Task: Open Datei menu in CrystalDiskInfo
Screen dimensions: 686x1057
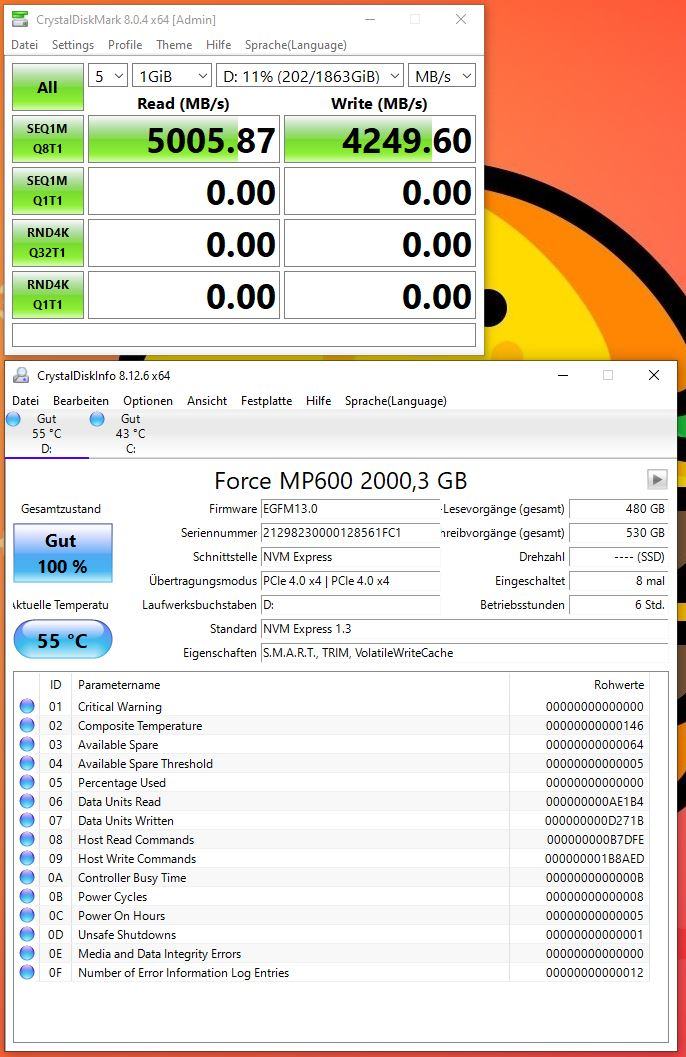Action: [26, 400]
